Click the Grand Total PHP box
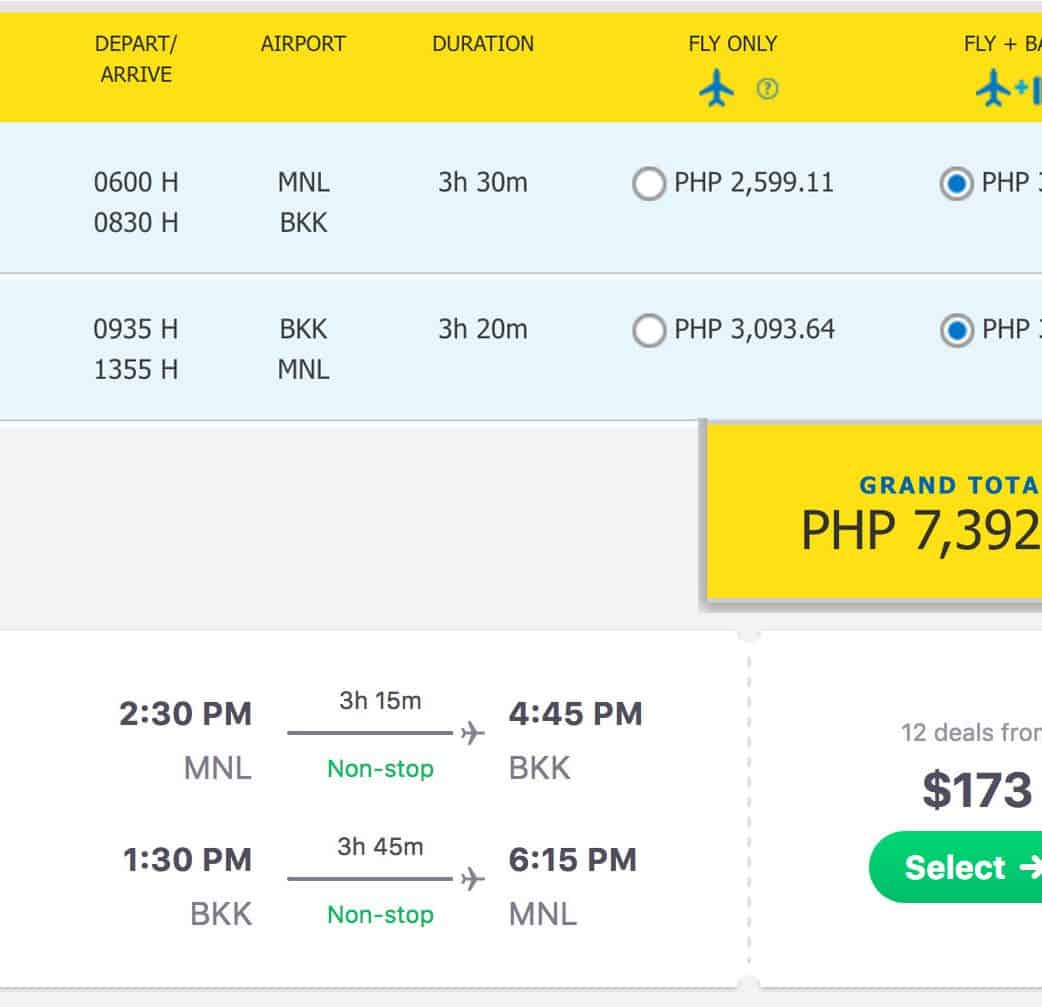Image resolution: width=1042 pixels, height=1007 pixels. pyautogui.click(x=876, y=511)
